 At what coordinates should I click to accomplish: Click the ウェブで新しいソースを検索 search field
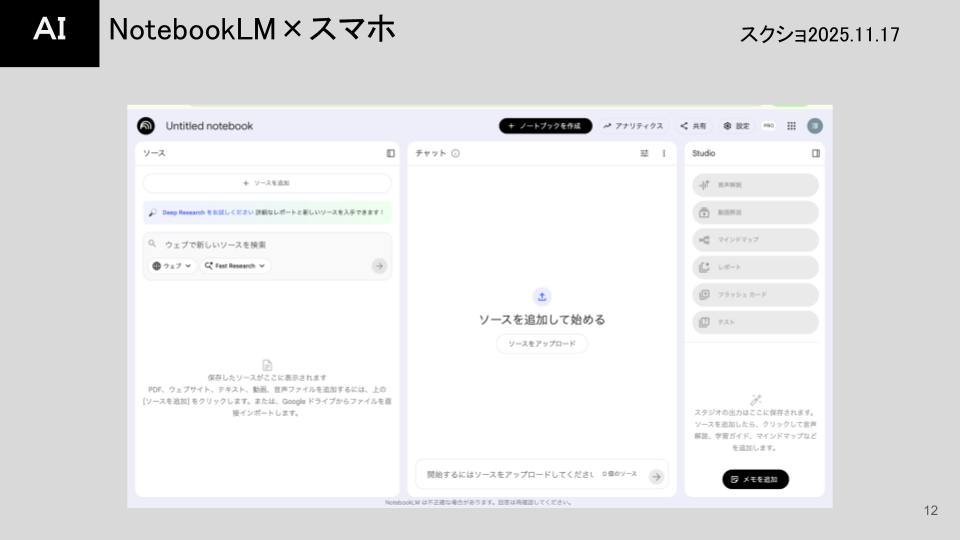pyautogui.click(x=265, y=244)
